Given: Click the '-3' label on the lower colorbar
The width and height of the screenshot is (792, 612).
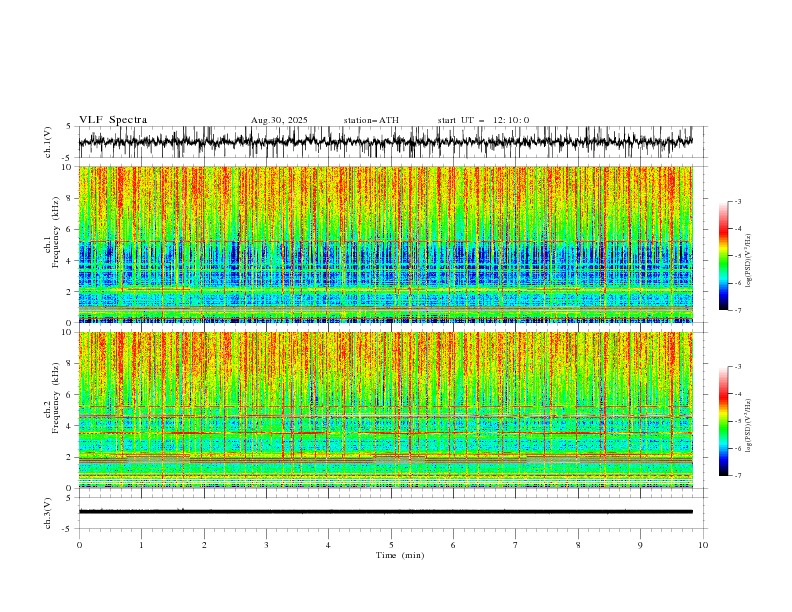Looking at the screenshot, I should 737,367.
